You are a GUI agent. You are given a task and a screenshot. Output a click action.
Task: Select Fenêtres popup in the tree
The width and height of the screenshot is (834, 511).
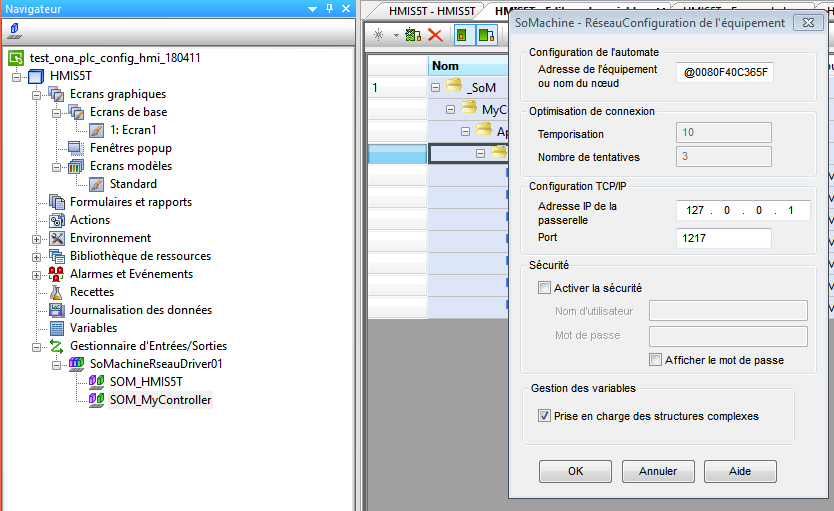coord(131,148)
